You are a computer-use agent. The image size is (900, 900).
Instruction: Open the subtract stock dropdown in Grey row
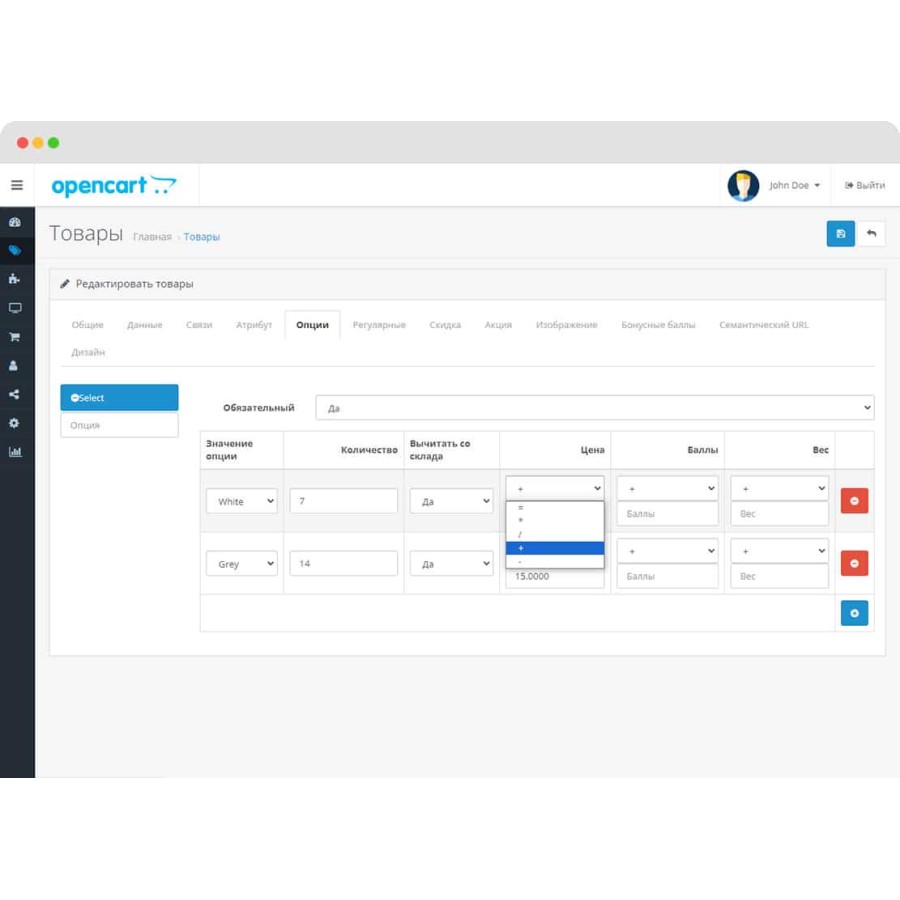pyautogui.click(x=451, y=564)
